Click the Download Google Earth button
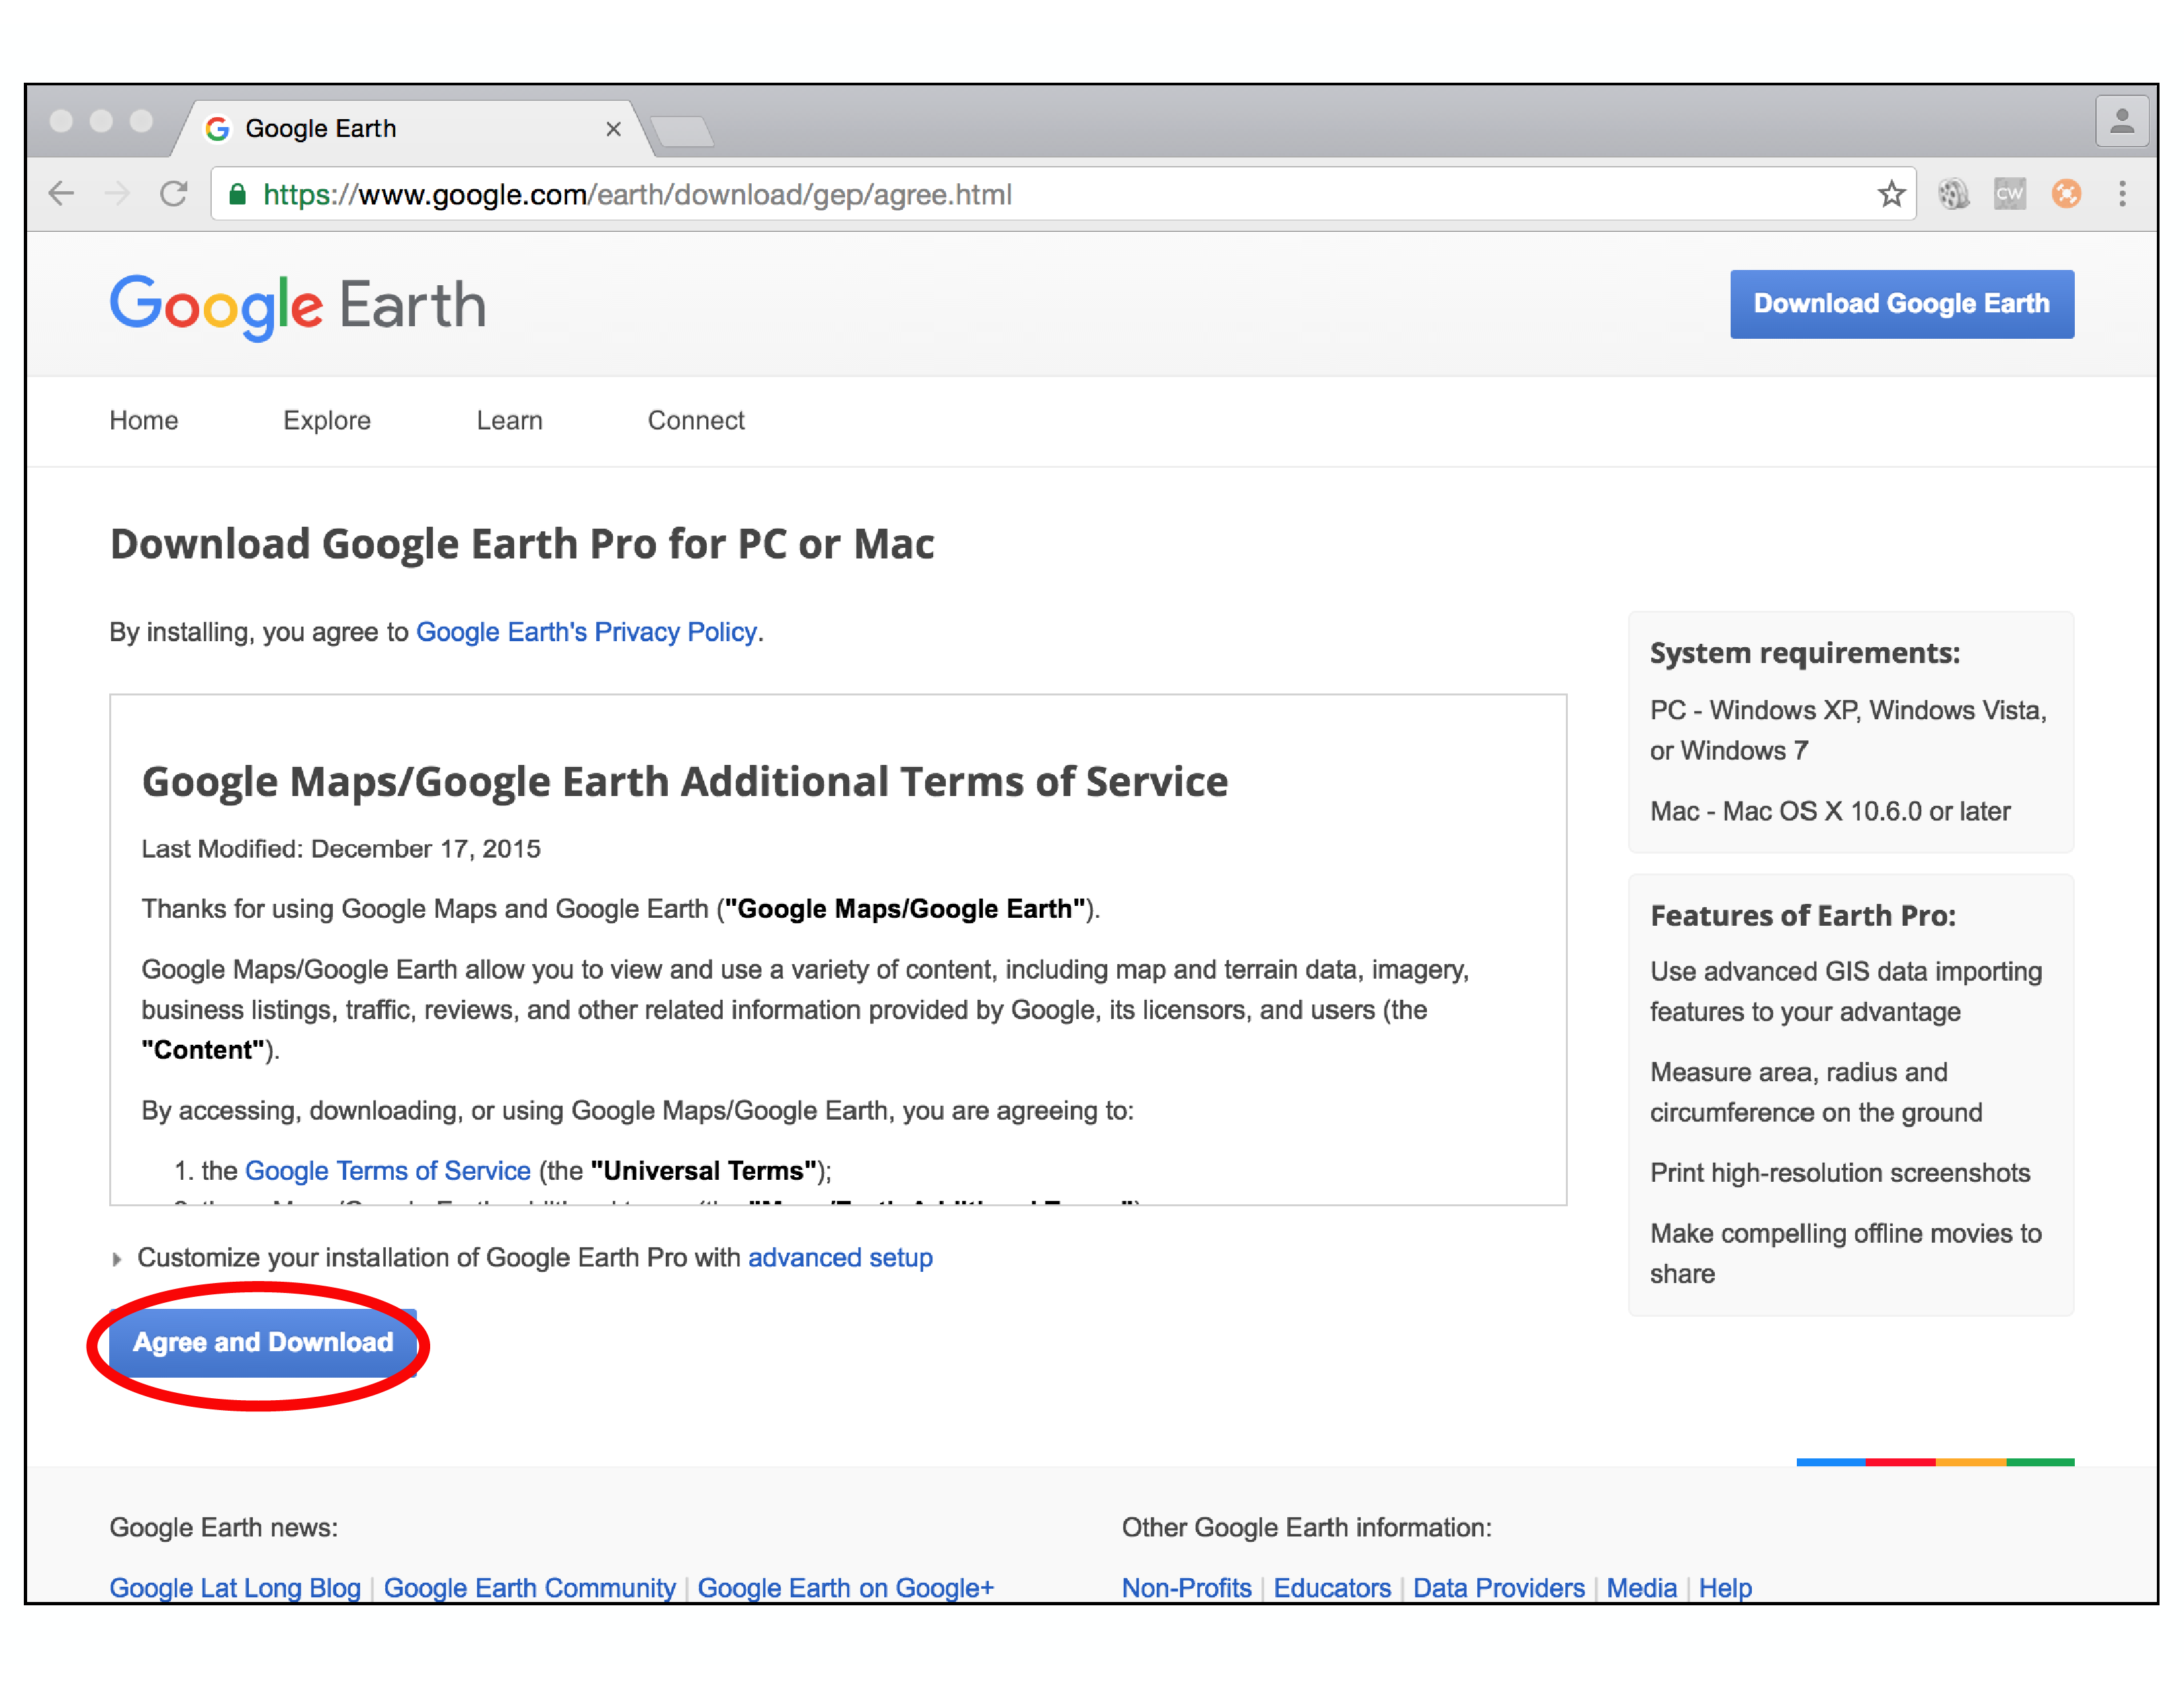 point(1905,303)
